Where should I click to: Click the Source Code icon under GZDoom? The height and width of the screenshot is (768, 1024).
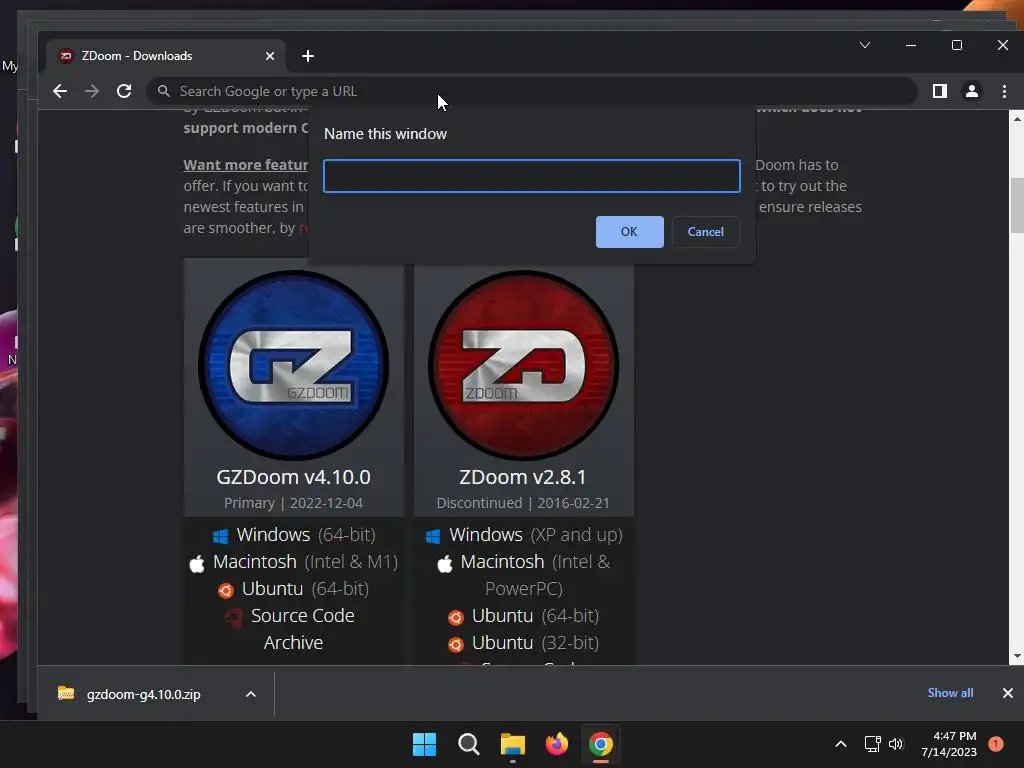(233, 617)
